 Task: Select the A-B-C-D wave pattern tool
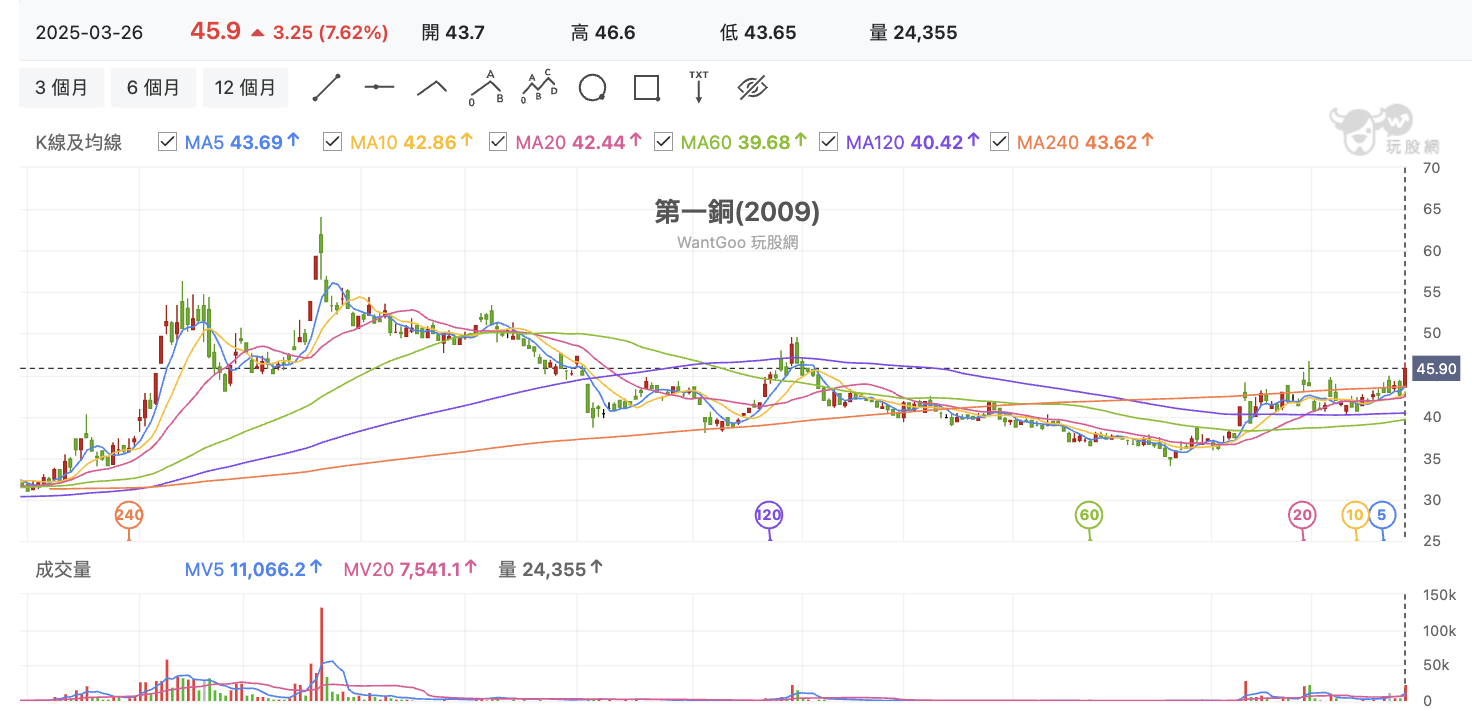(539, 88)
